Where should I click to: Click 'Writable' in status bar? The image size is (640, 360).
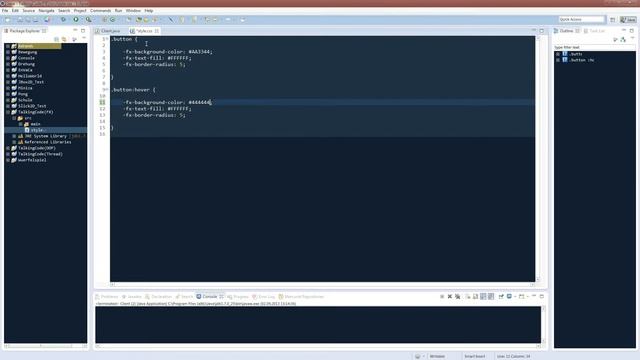click(x=437, y=356)
